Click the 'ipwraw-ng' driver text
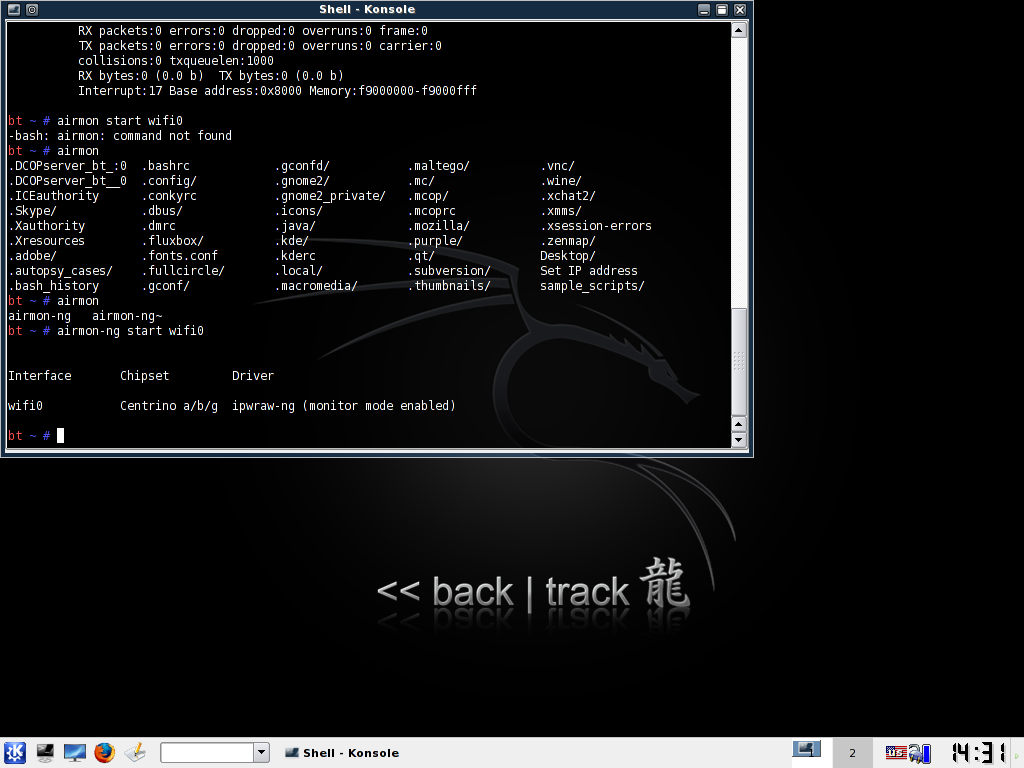This screenshot has height=768, width=1024. pos(263,406)
